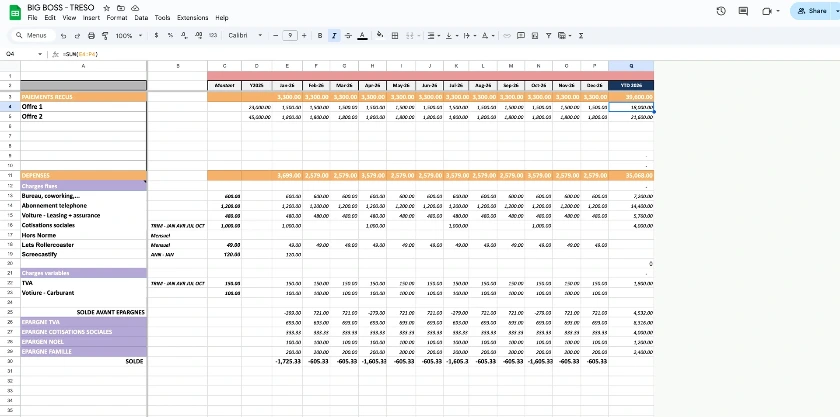Image resolution: width=840 pixels, height=417 pixels.
Task: Toggle italic formatting
Action: 333,35
